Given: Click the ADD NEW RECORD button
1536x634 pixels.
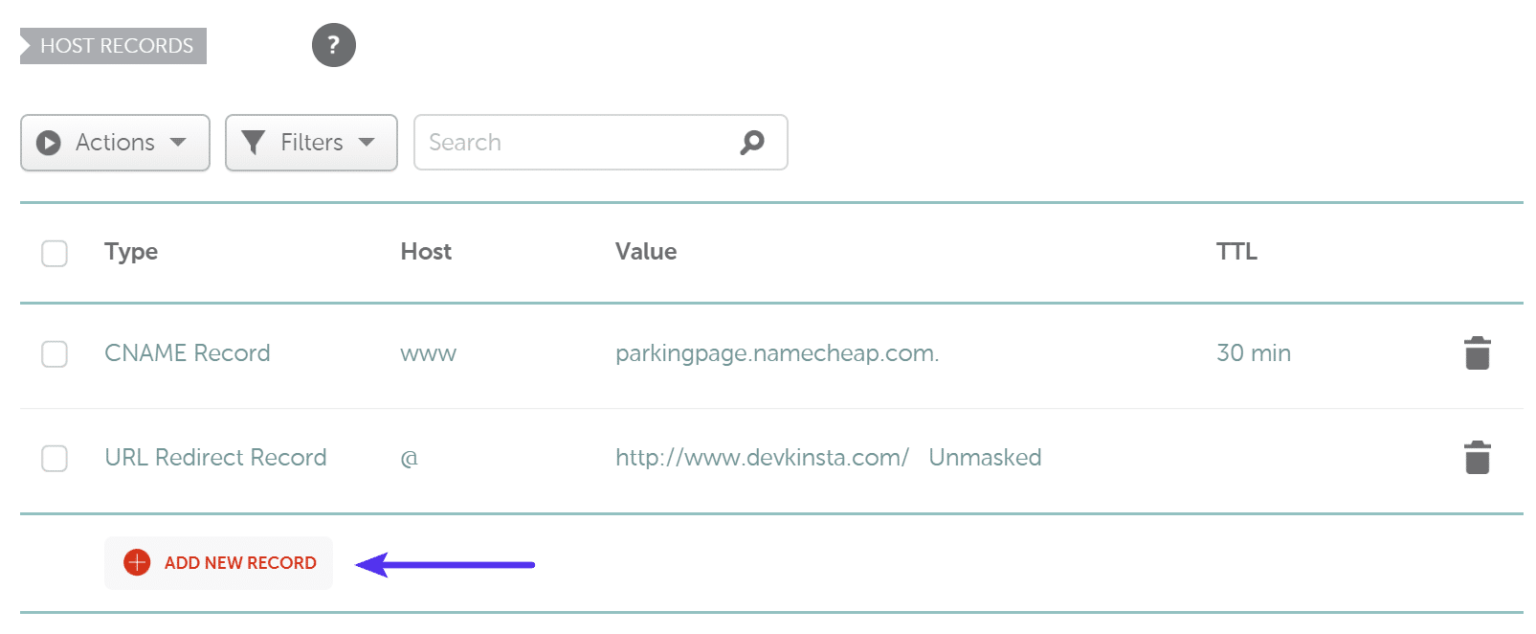Looking at the screenshot, I should pos(218,562).
